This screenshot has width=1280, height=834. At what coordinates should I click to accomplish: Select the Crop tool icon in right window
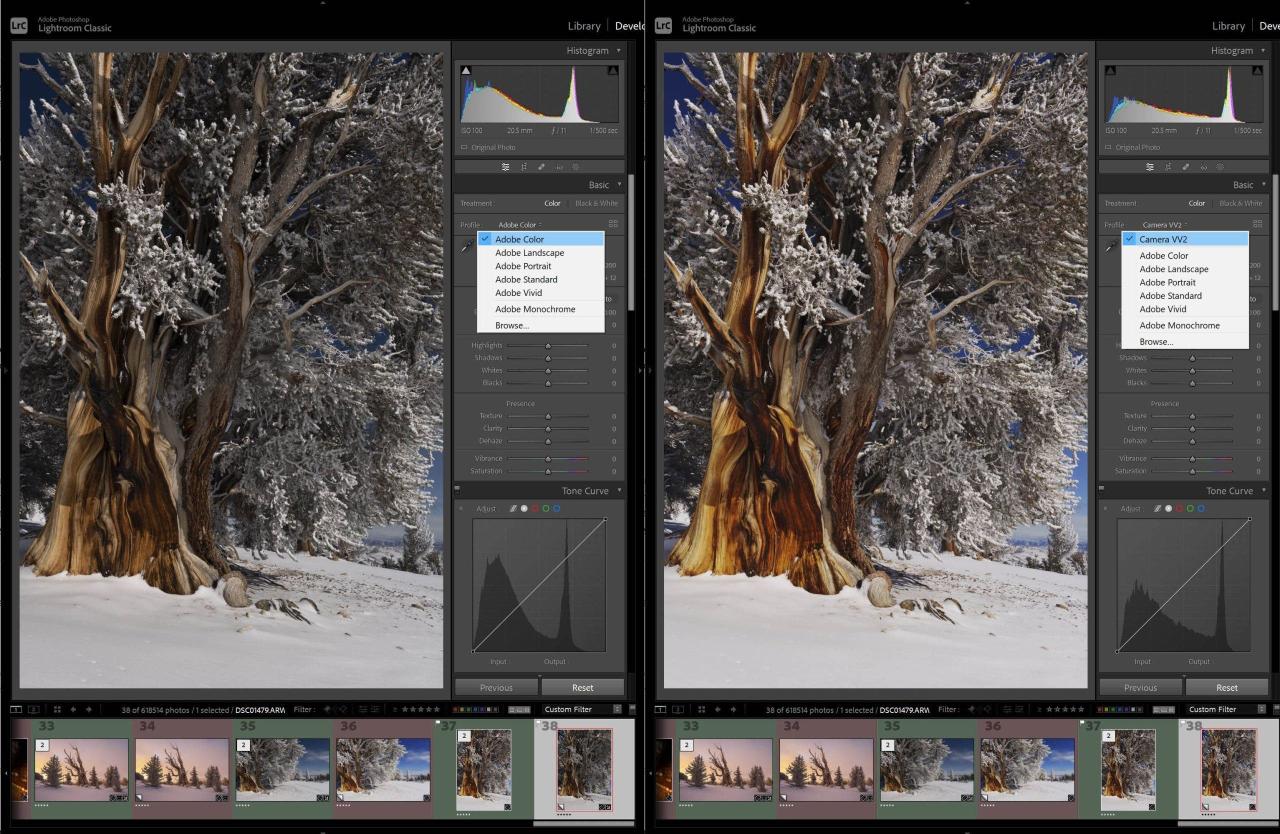(1167, 167)
